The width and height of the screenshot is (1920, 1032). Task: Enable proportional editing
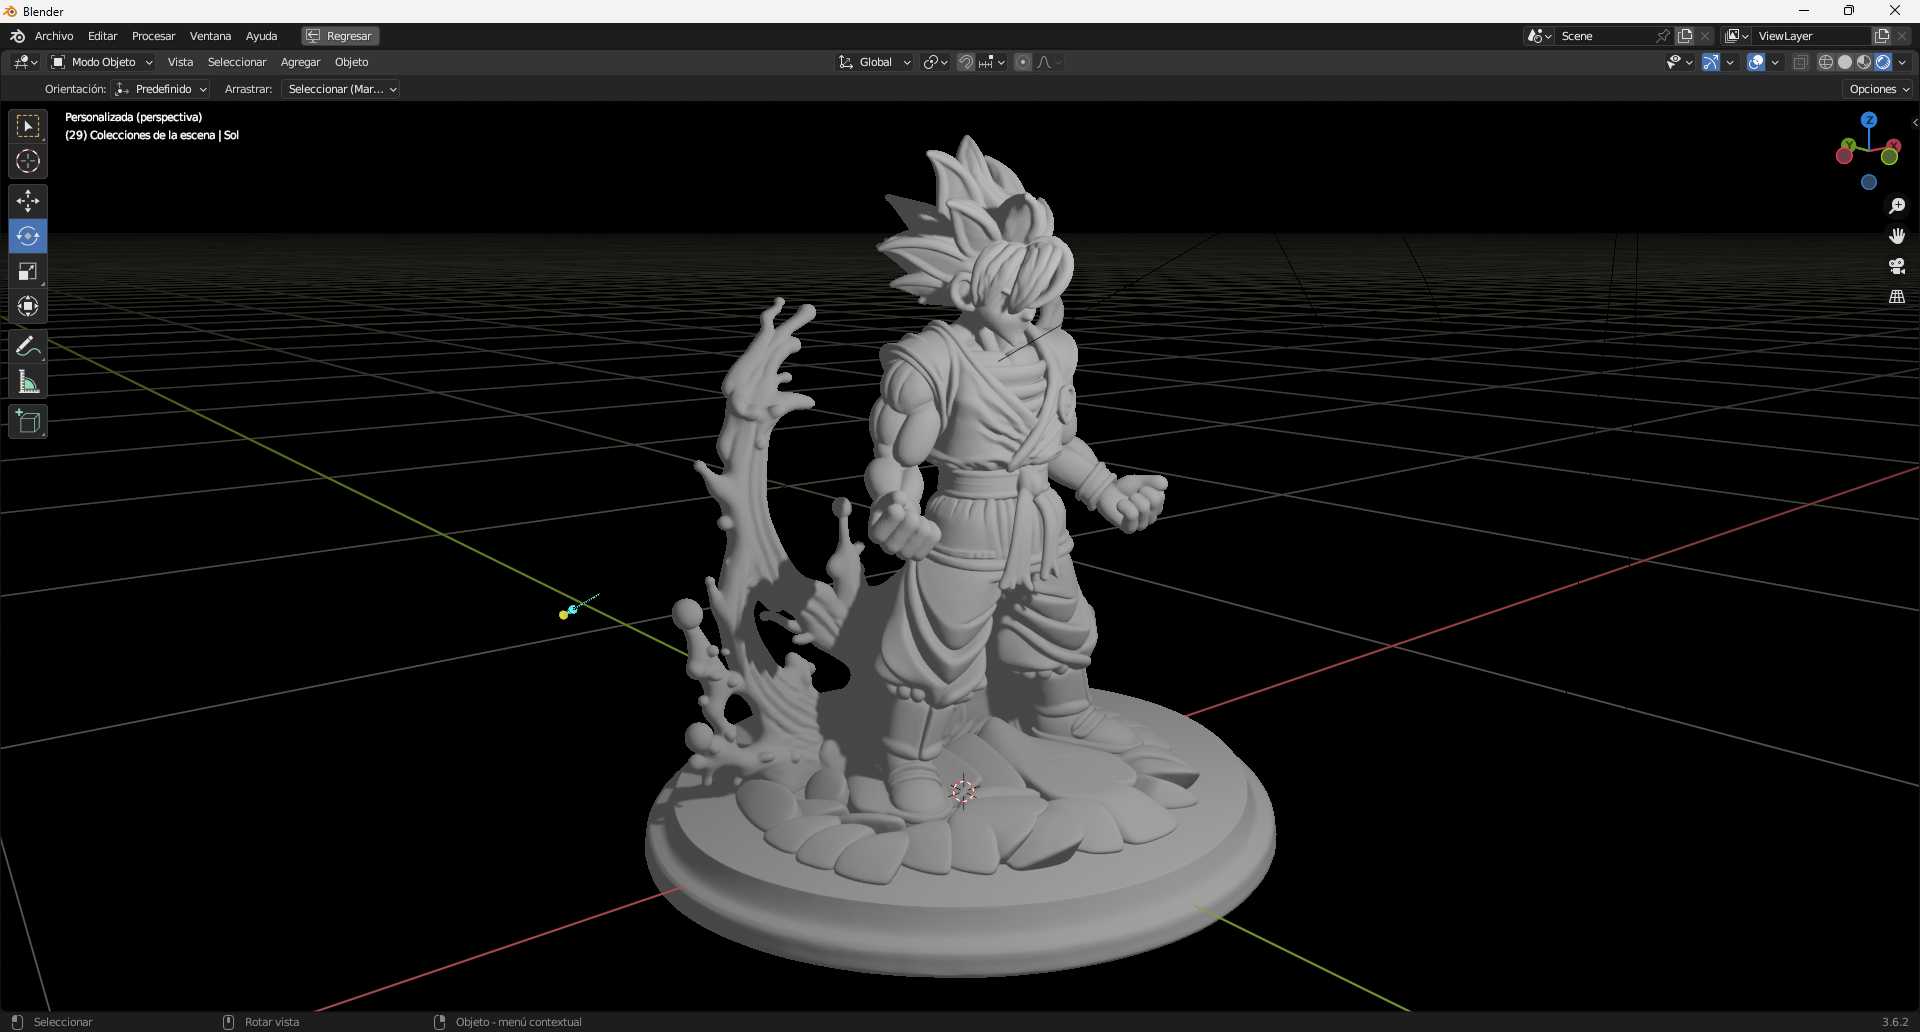(1023, 61)
